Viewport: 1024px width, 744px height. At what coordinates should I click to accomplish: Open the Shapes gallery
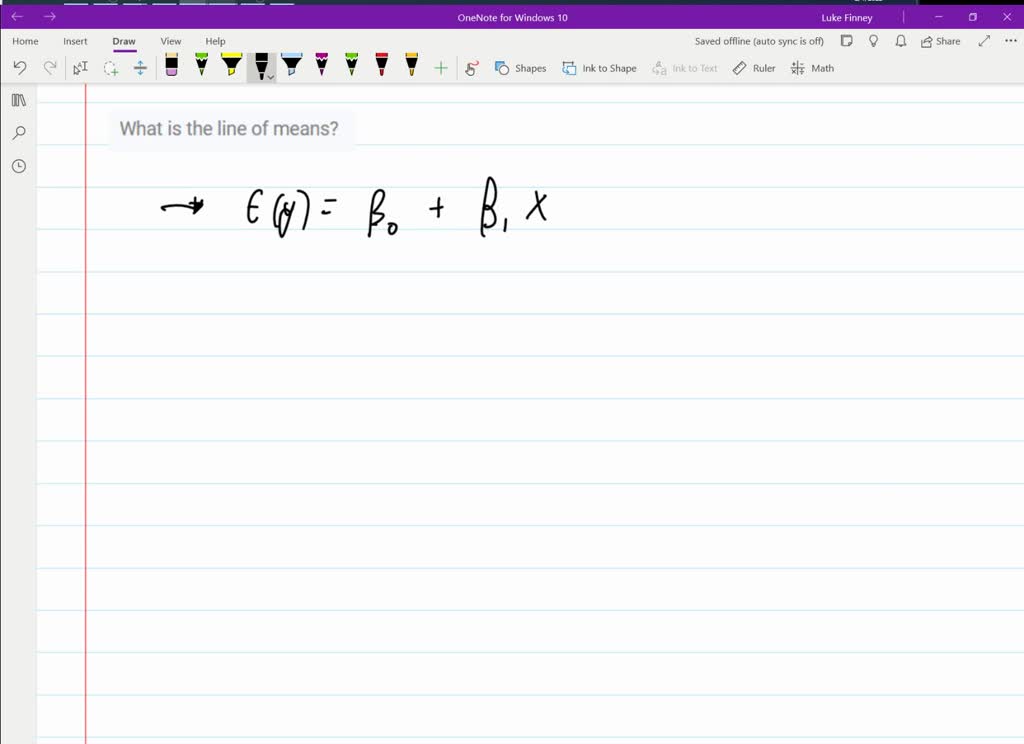coord(520,68)
